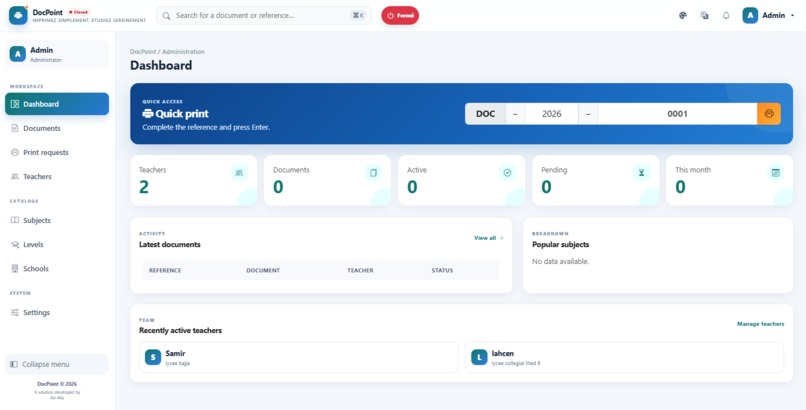This screenshot has height=410, width=806.
Task: Open the lahcen teacher card
Action: point(625,357)
